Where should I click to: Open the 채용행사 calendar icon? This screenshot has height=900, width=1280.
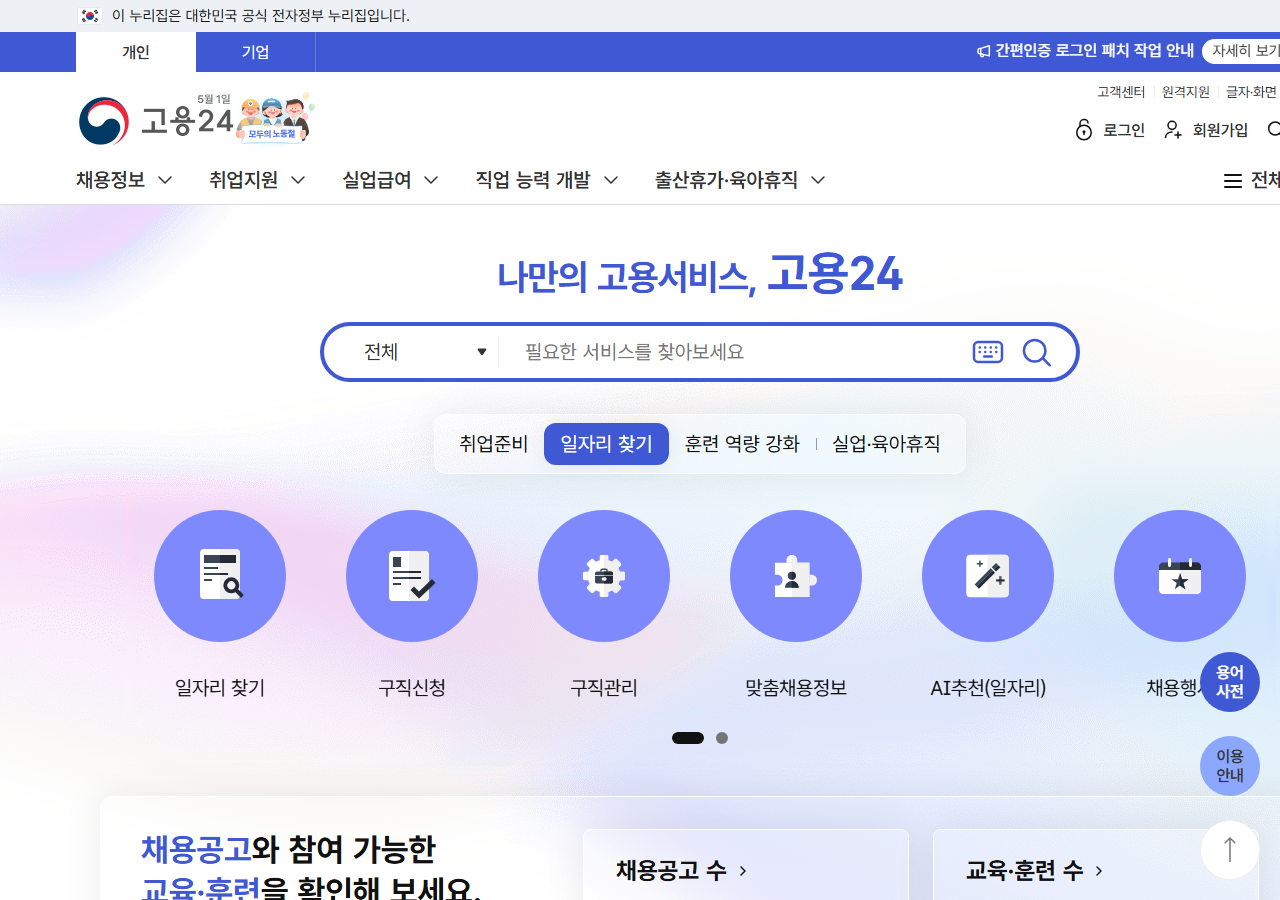pos(1180,576)
